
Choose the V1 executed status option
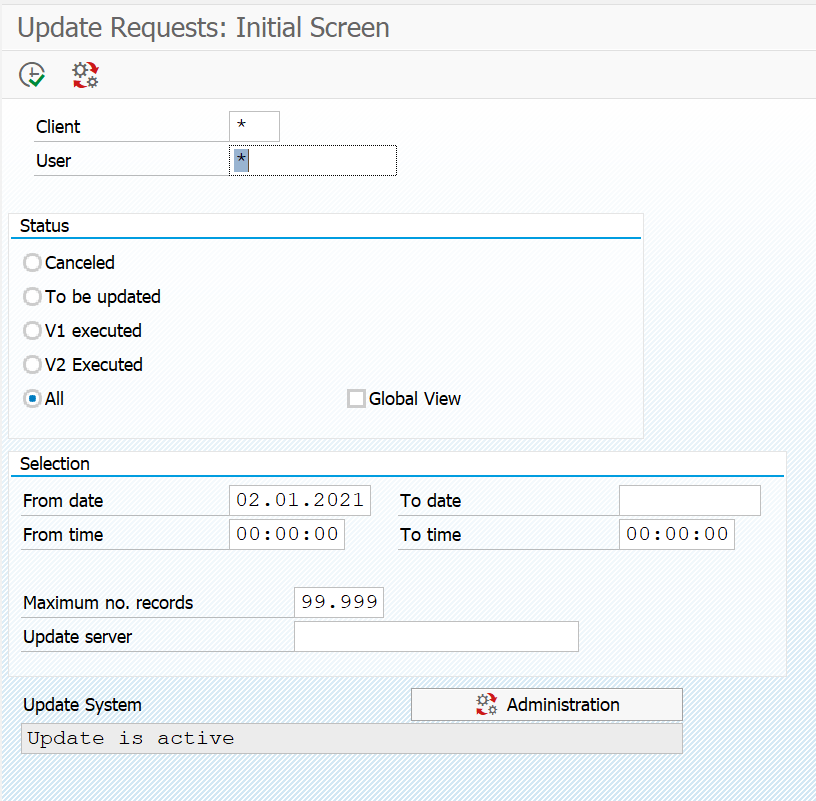click(32, 330)
